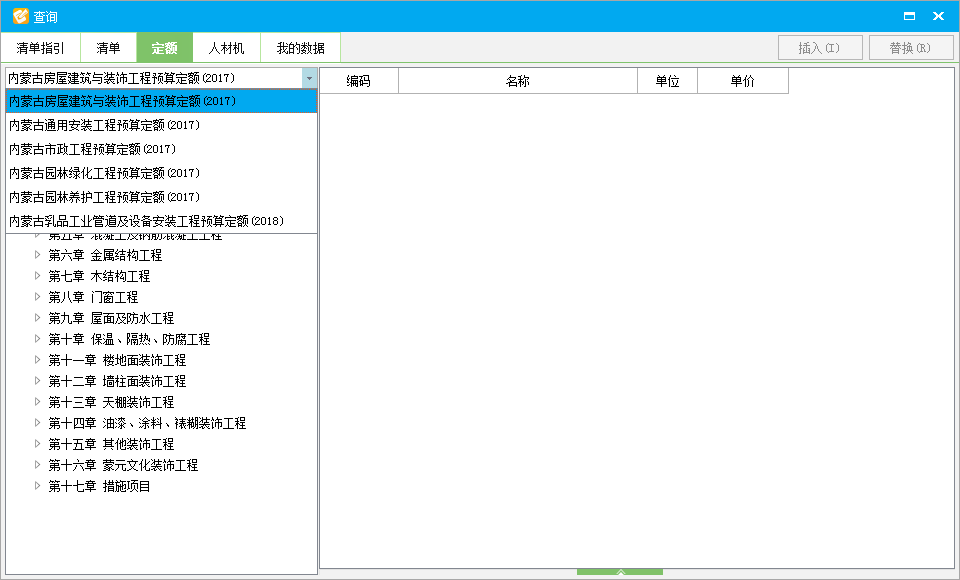Choose 内蒙古乳品工业管道及设备安装工程预算定额(2018)
This screenshot has width=960, height=580.
pos(161,220)
